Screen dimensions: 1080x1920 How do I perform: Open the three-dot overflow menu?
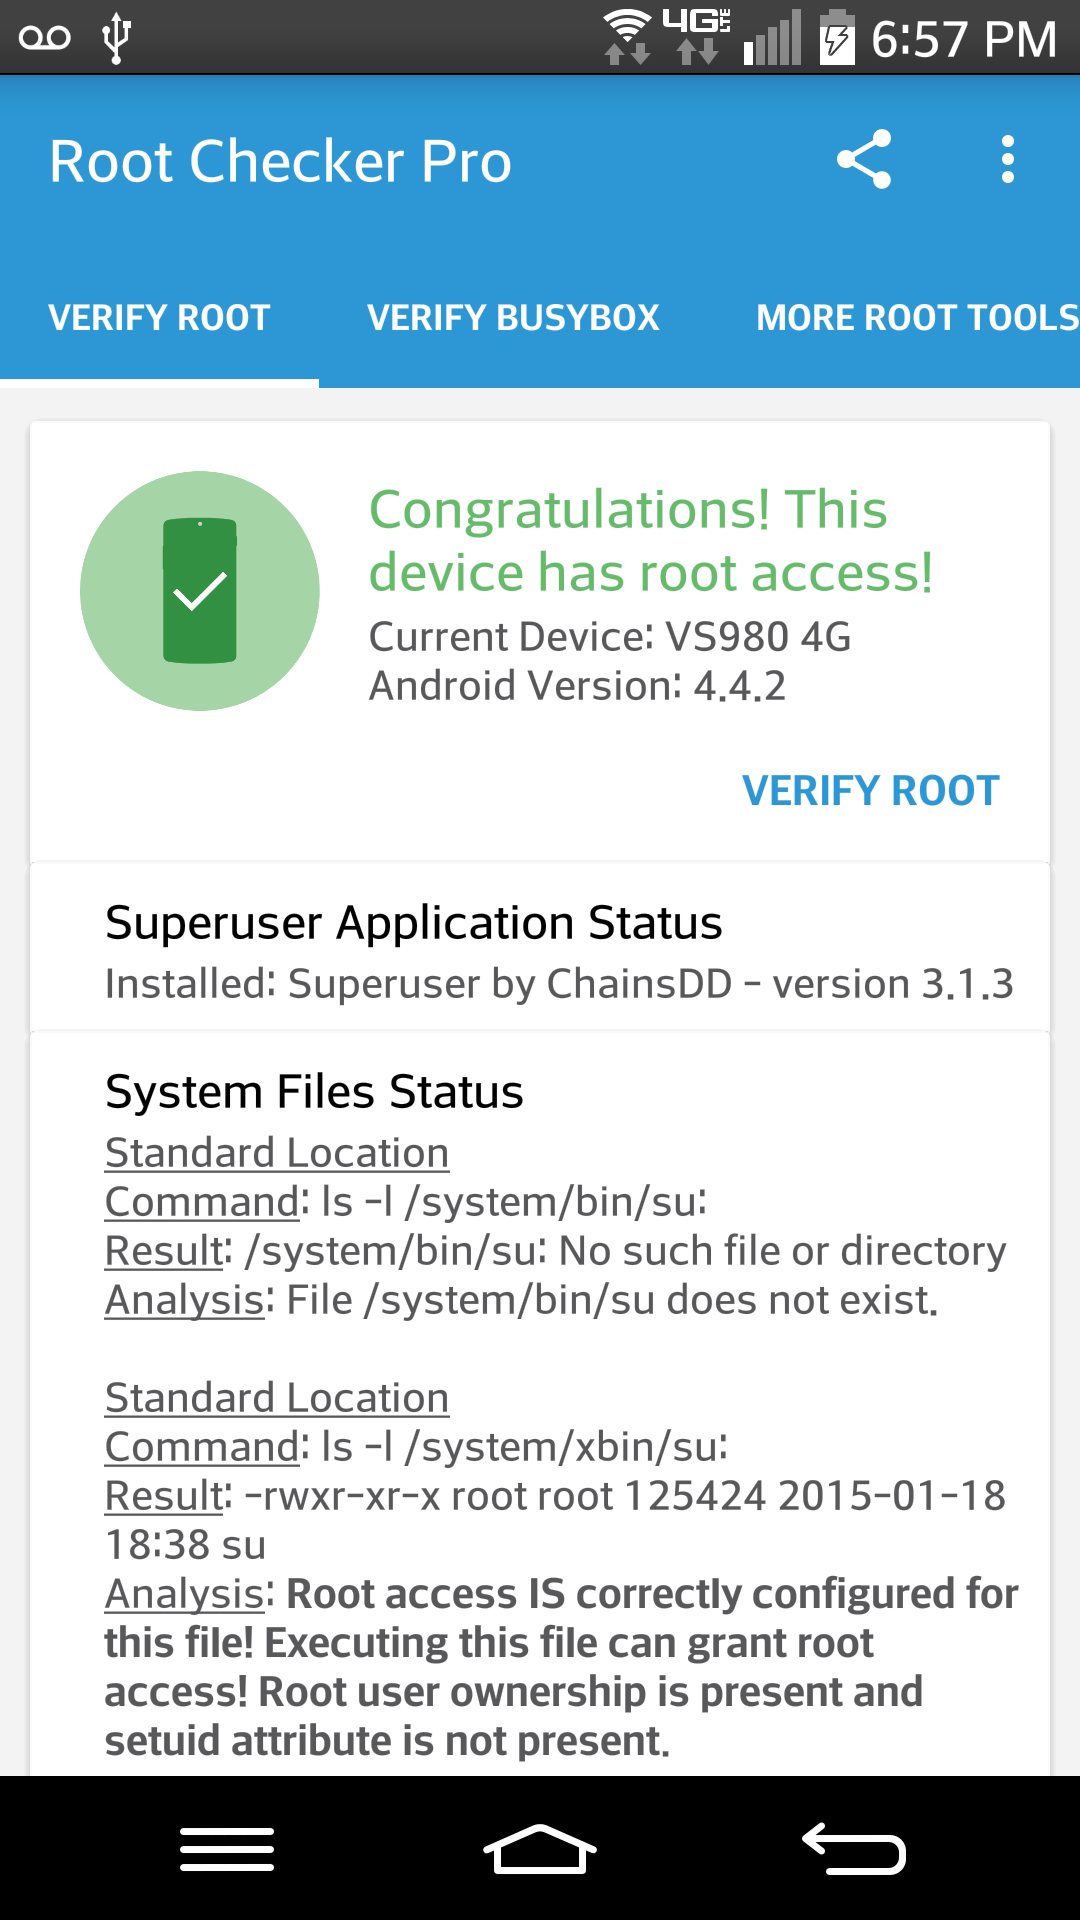click(1007, 160)
